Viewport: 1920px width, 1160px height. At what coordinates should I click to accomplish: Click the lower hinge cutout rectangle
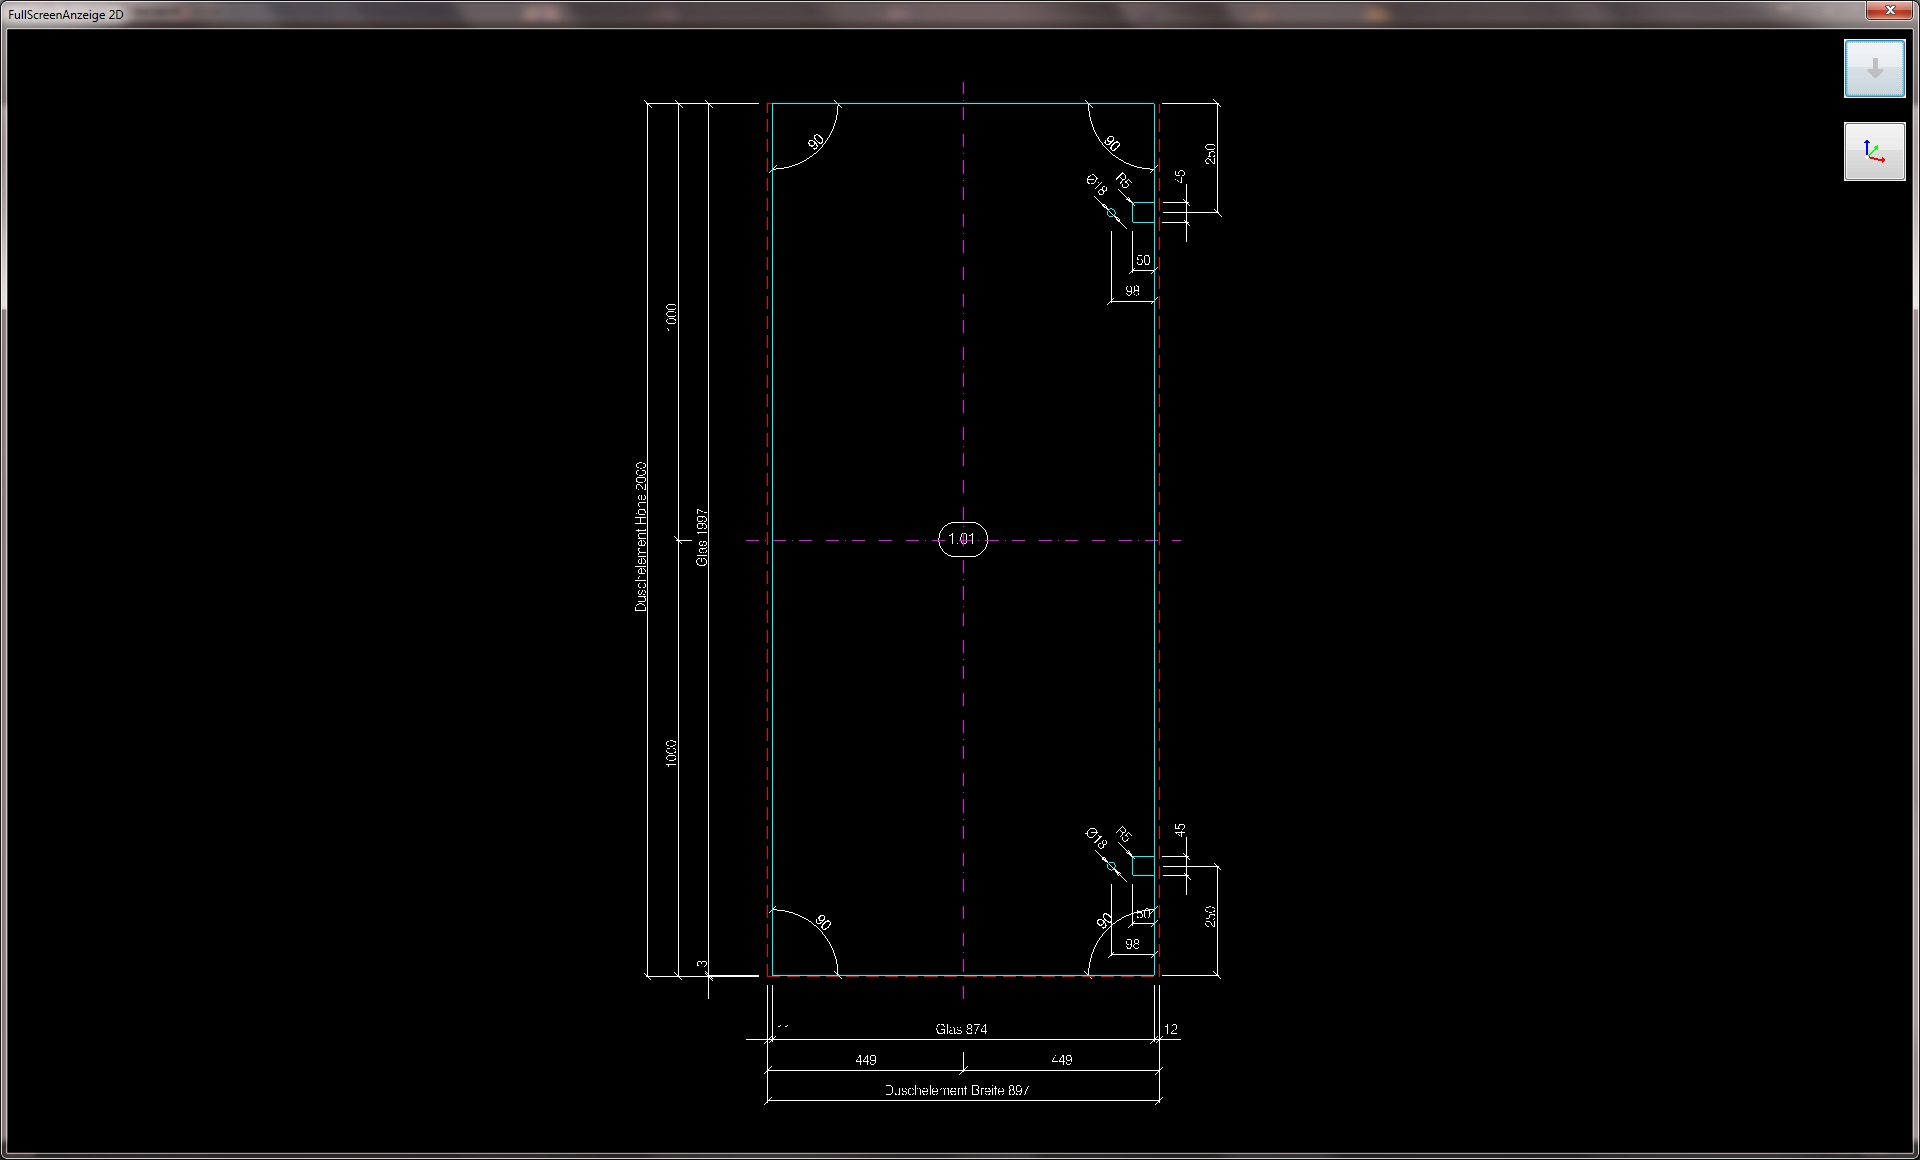tap(1143, 866)
